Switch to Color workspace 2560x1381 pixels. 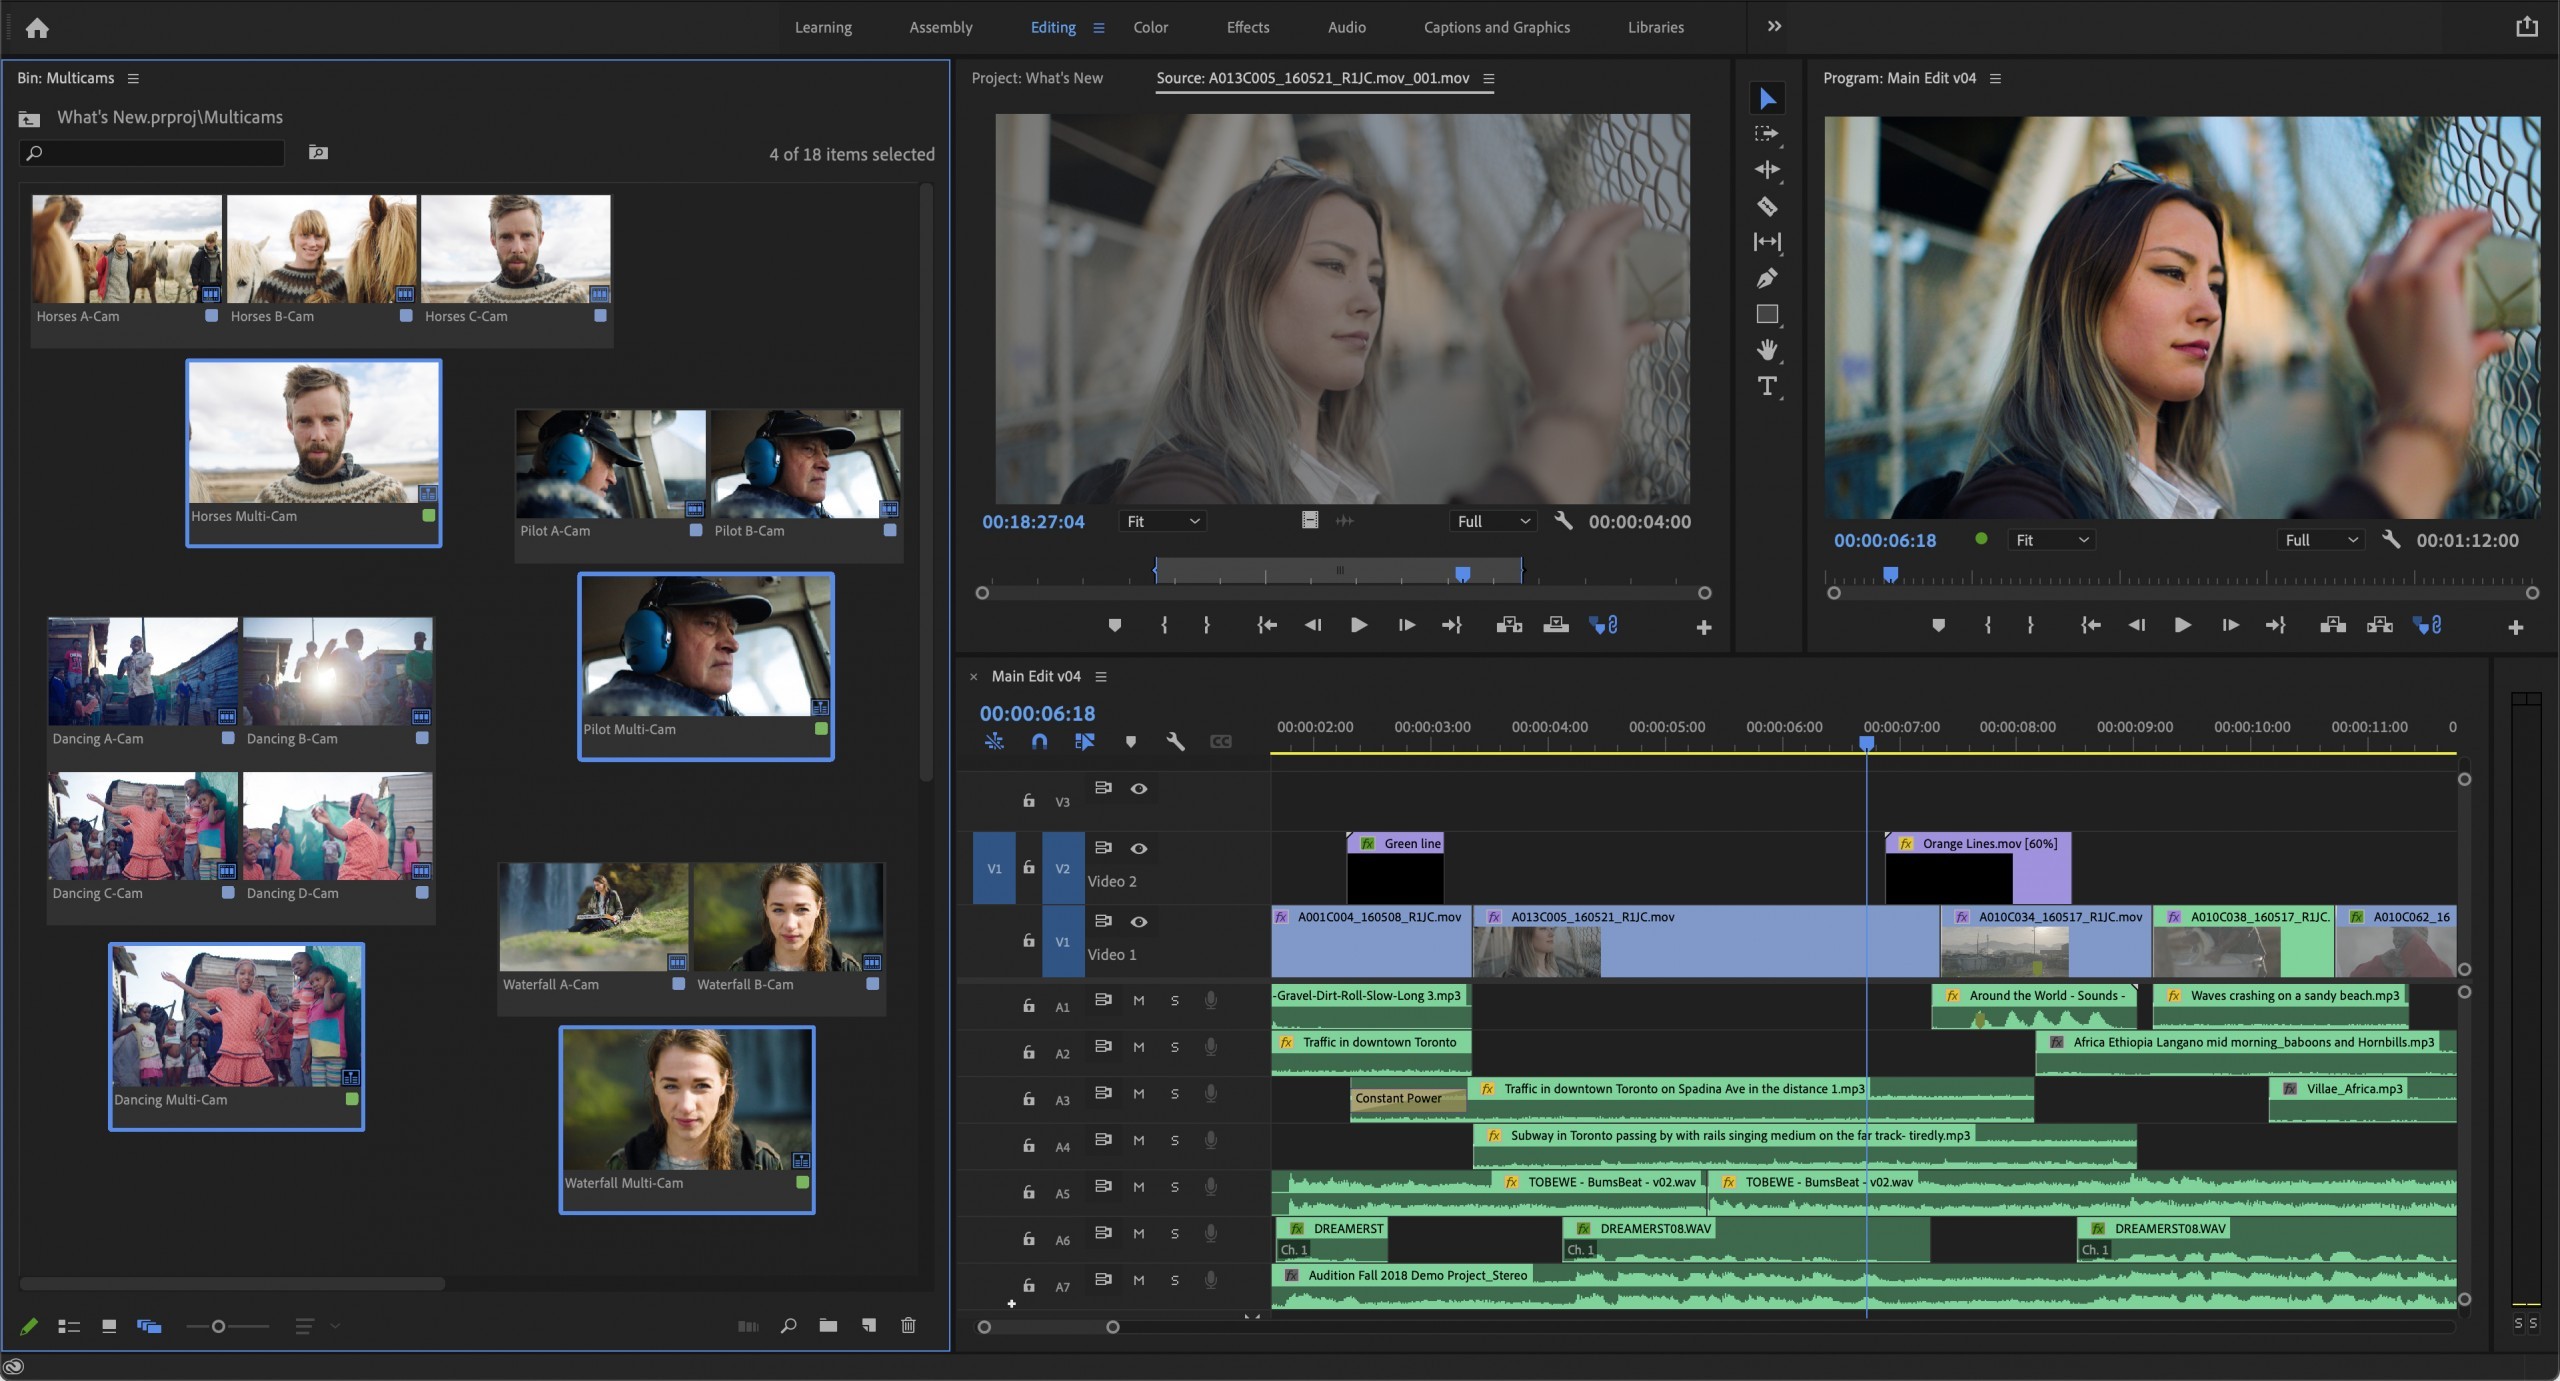(1150, 27)
